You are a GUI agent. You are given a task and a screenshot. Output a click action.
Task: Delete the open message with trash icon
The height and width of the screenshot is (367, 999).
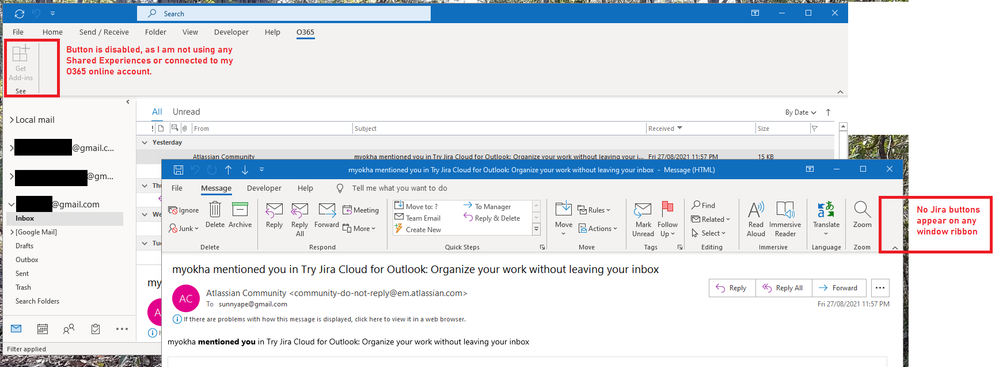pyautogui.click(x=215, y=215)
